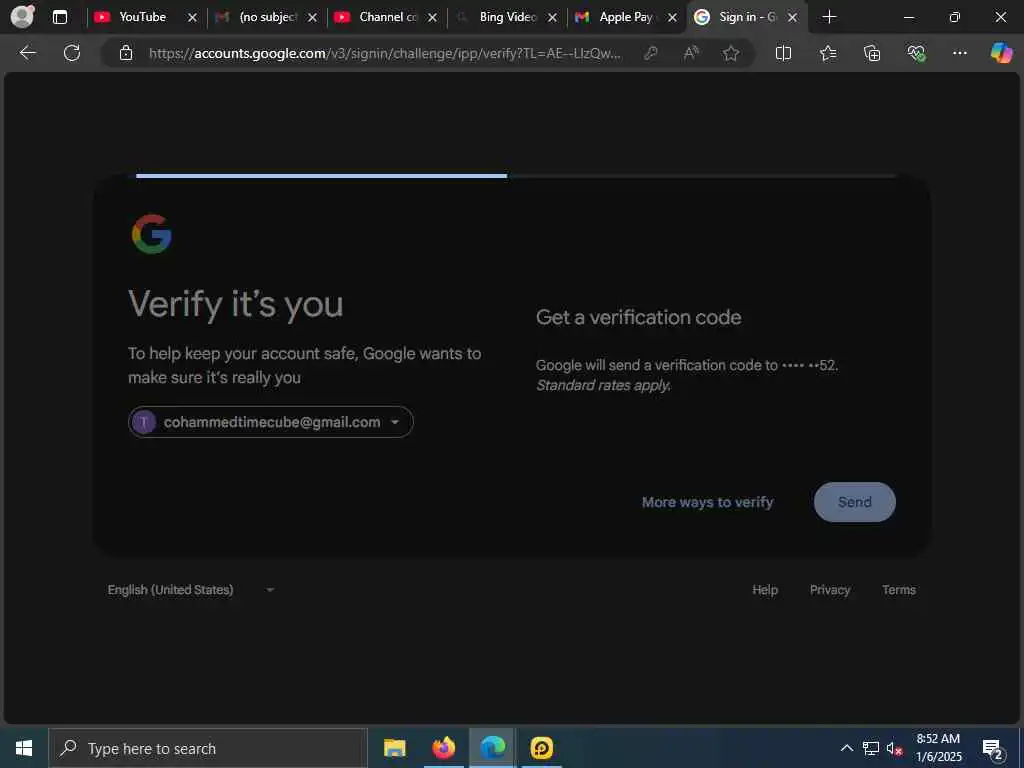Open the Terms link
This screenshot has width=1024, height=768.
899,590
